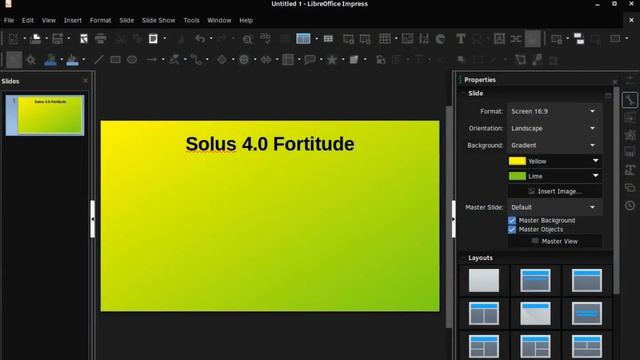Open the Format dropdown showing Screen 16:9
640x360 pixels.
point(554,111)
